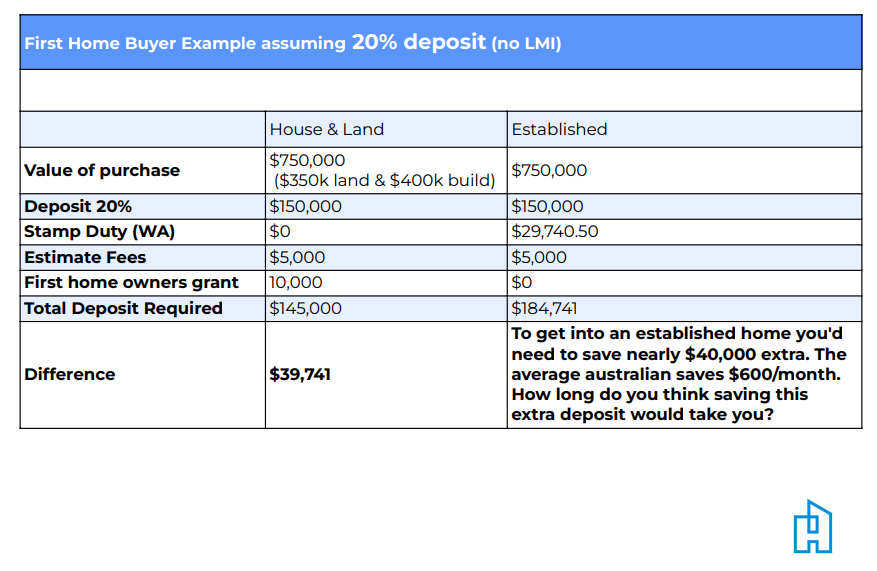Select House & Land deposit "$150,000" cell

(x=386, y=206)
